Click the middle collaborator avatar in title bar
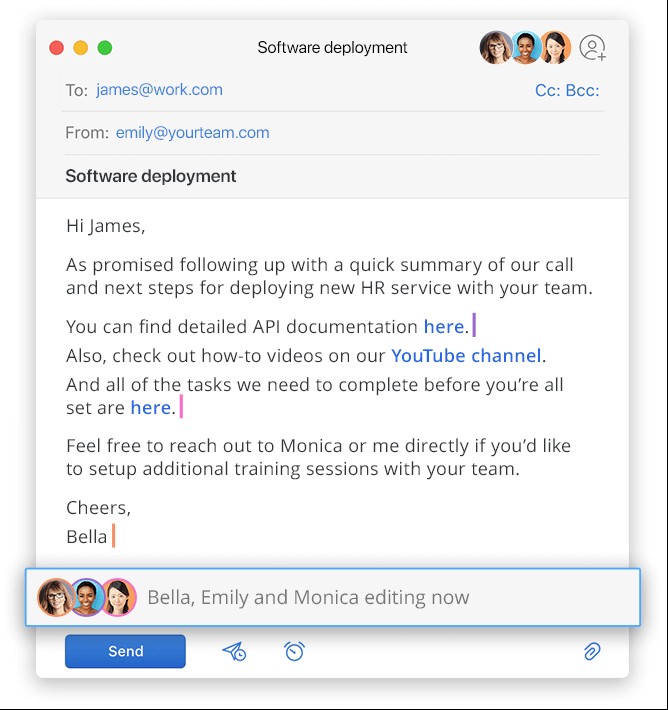Screen dimensions: 668x710 [526, 48]
